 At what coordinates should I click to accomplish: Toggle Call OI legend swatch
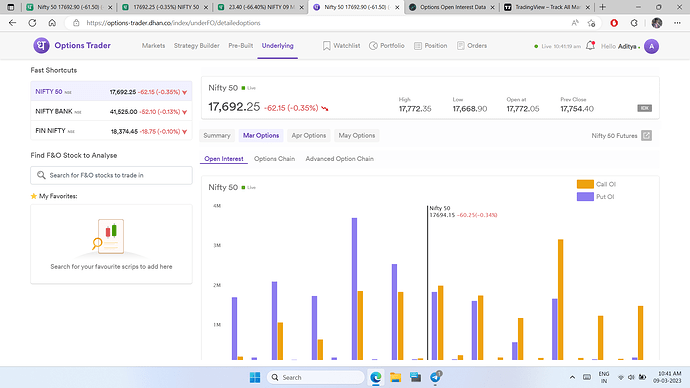[x=585, y=184]
